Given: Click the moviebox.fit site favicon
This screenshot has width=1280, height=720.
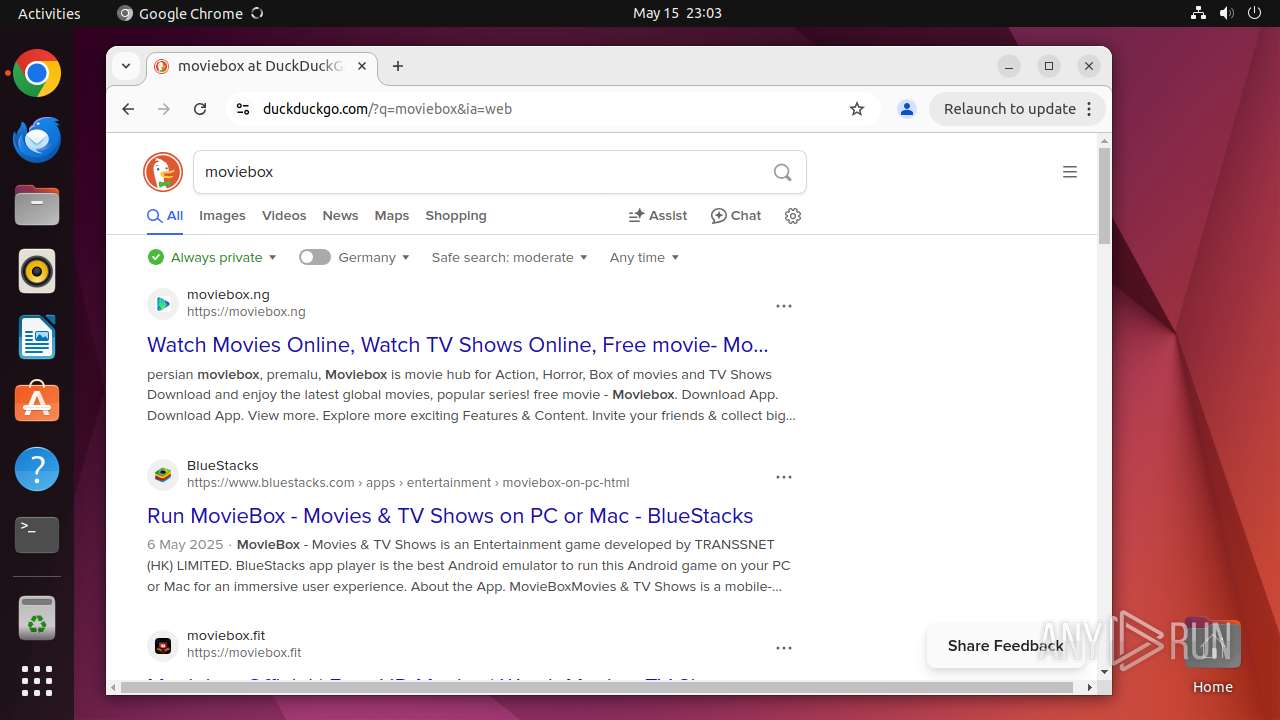Looking at the screenshot, I should point(163,646).
